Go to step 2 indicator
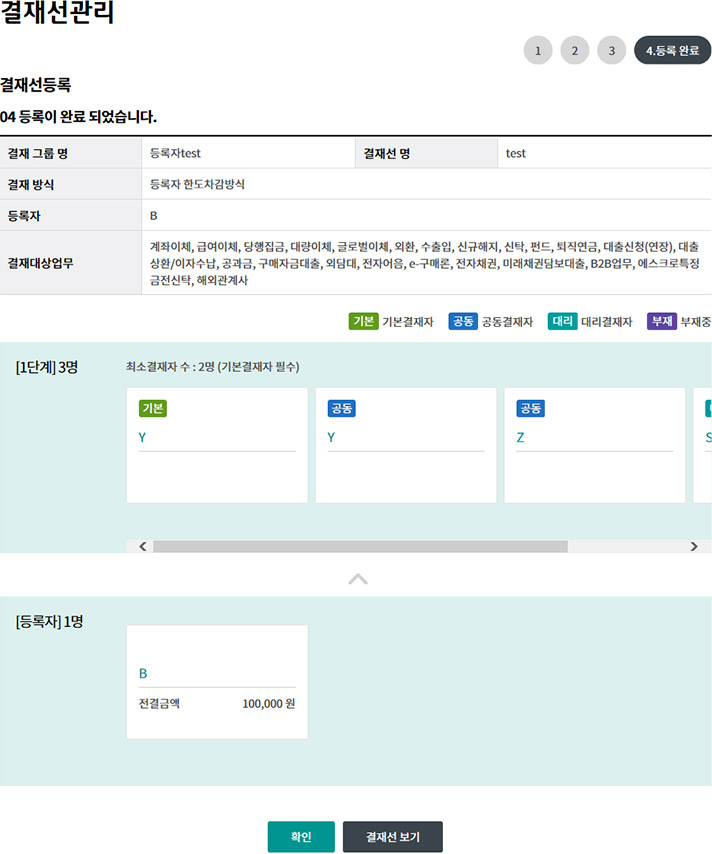The height and width of the screenshot is (854, 712). click(574, 50)
